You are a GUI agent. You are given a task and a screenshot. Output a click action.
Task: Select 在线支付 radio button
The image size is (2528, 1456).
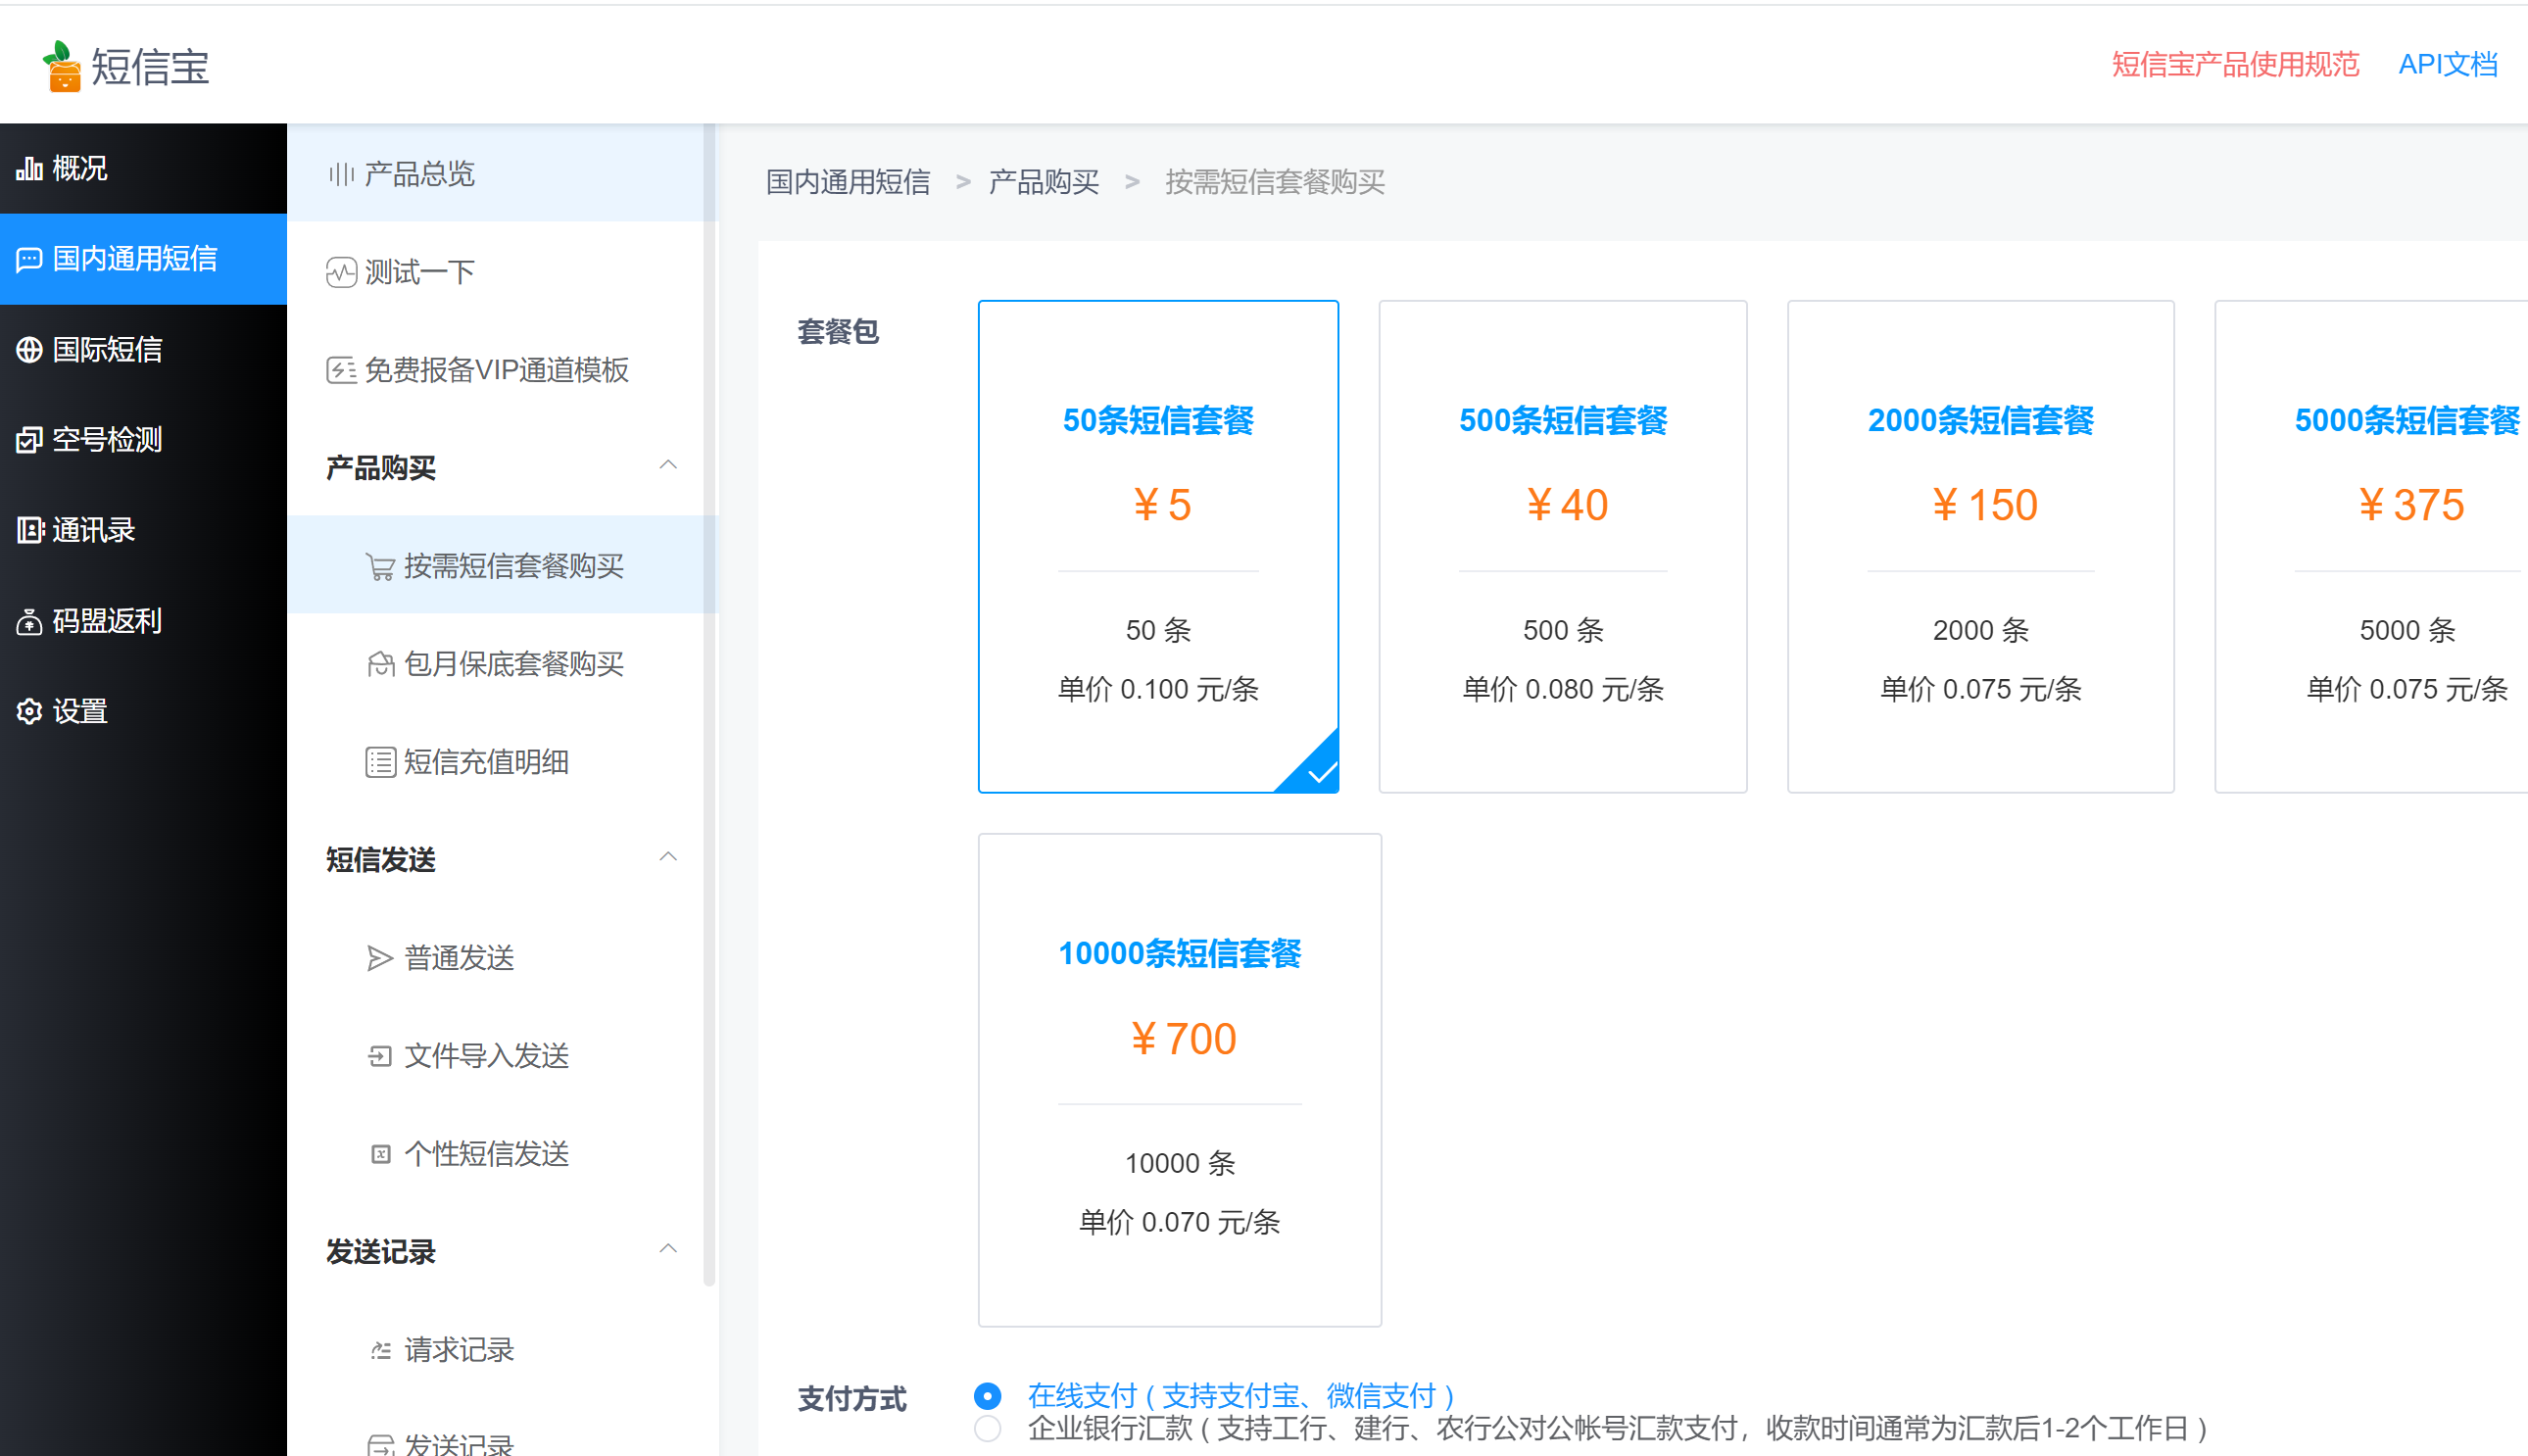coord(987,1395)
